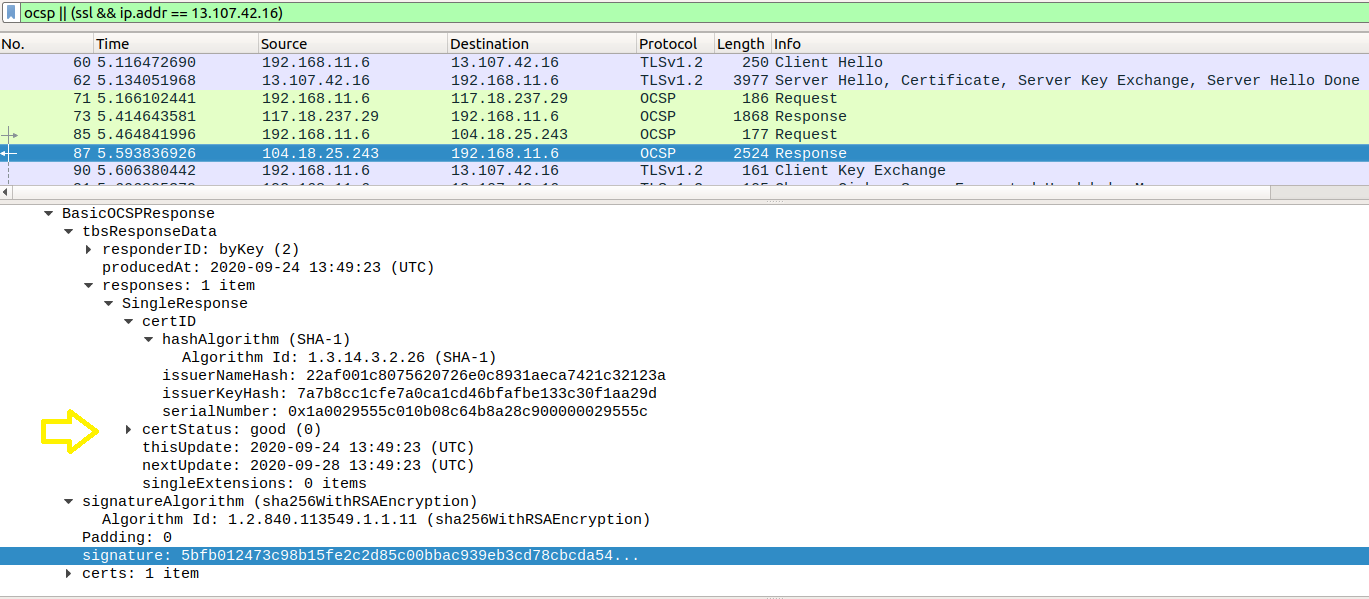
Task: Select Algorithm Id 1.2.840.113549.1.1.11 line
Action: [376, 519]
